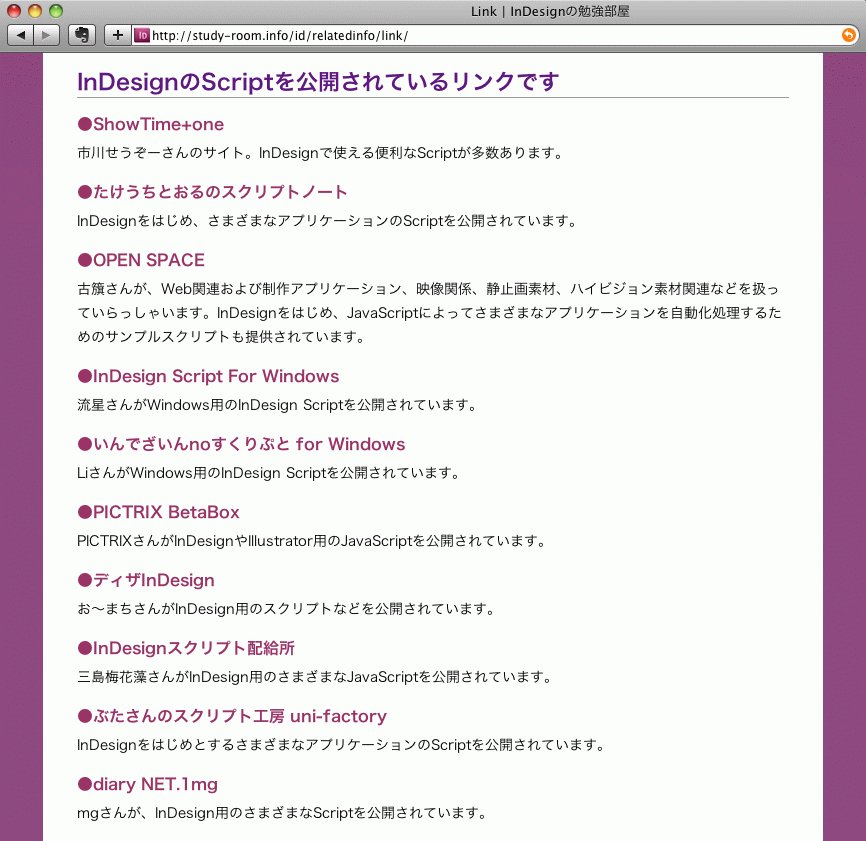The width and height of the screenshot is (866, 841).
Task: Go forward with the right arrow button
Action: (x=46, y=35)
